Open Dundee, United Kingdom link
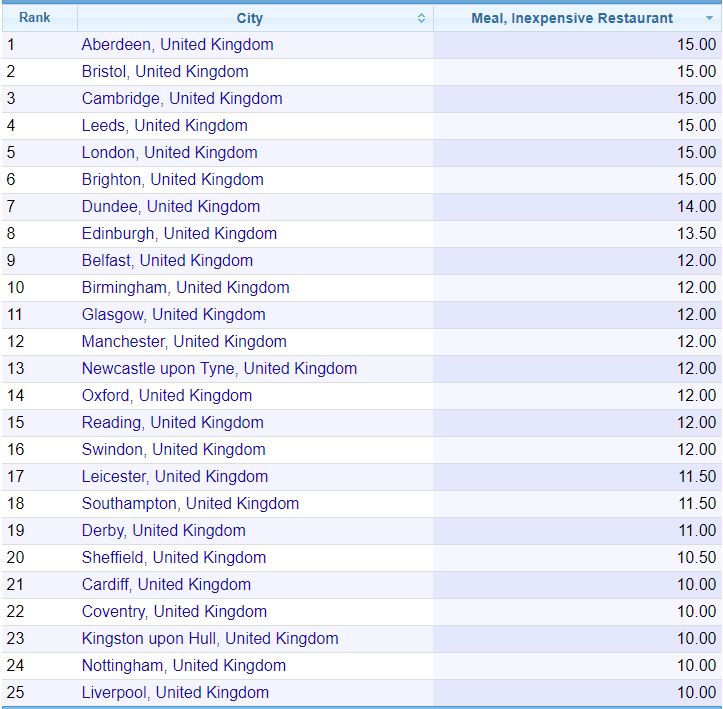Screen dimensions: 723x709 [x=171, y=207]
